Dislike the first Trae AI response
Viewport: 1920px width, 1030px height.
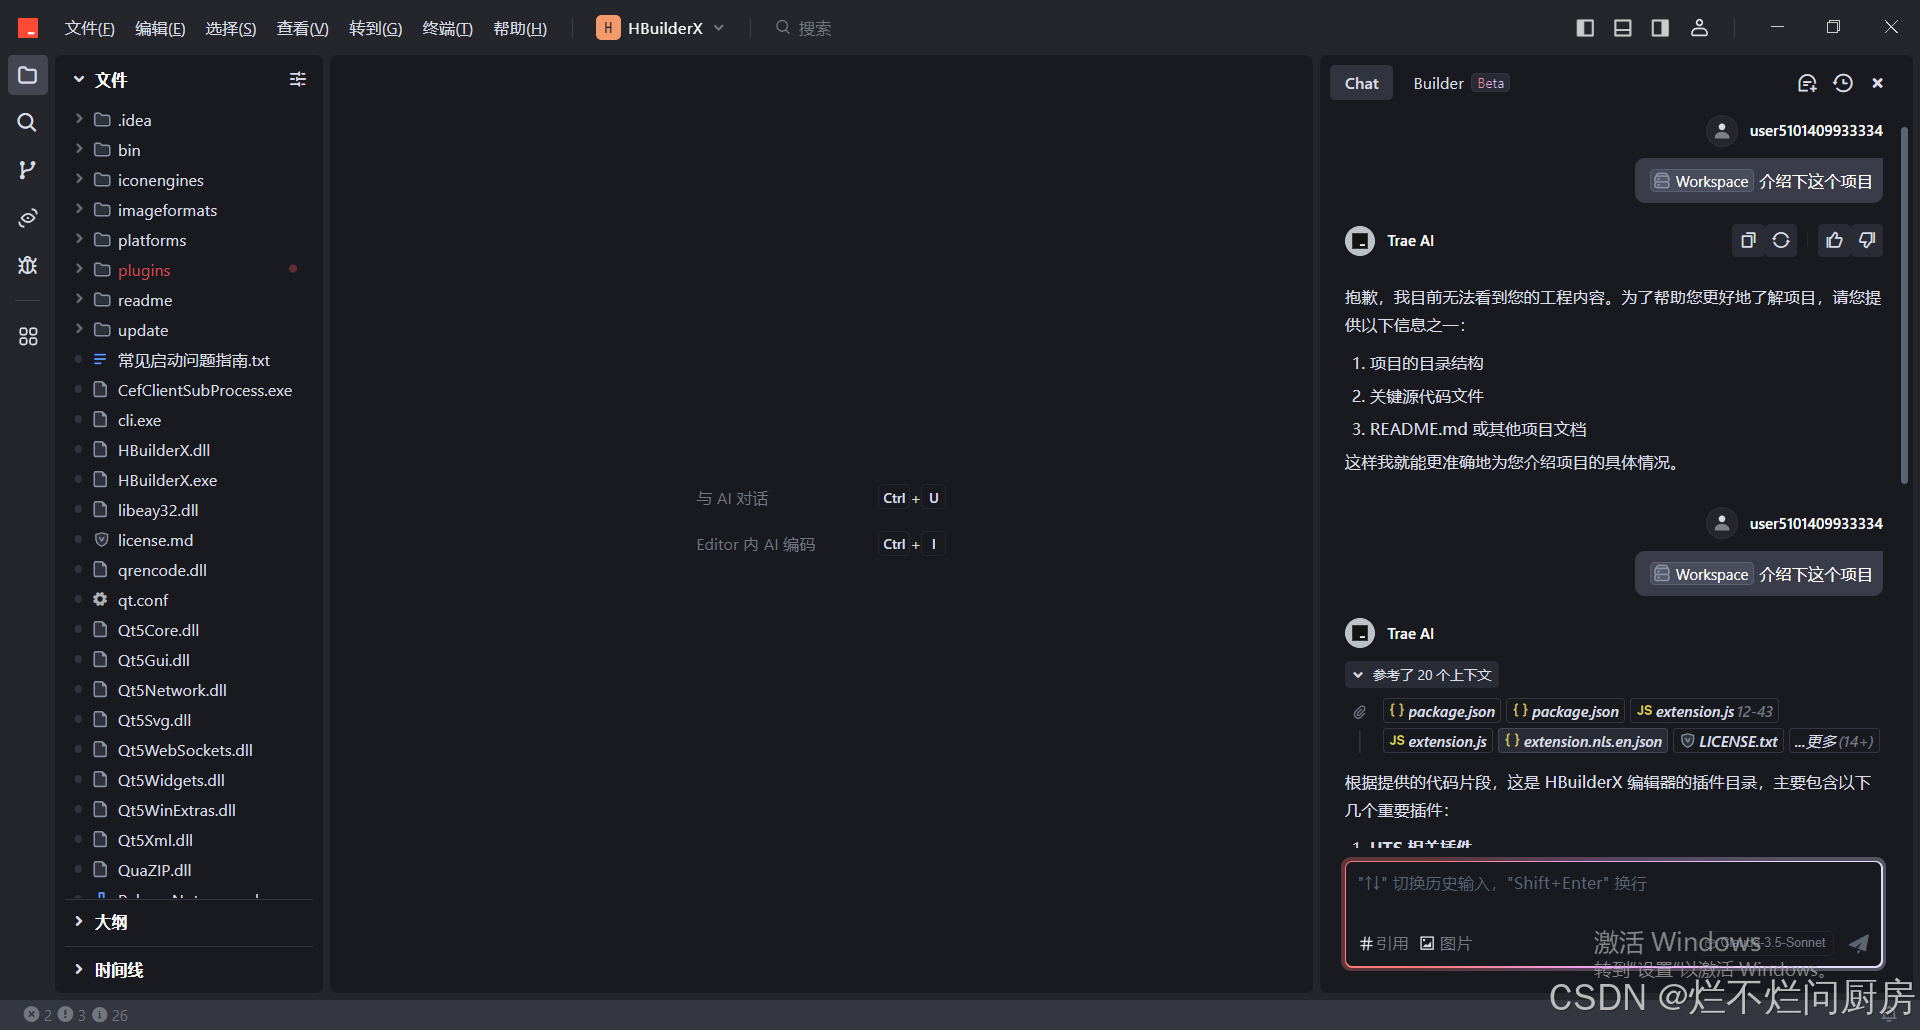(x=1867, y=240)
